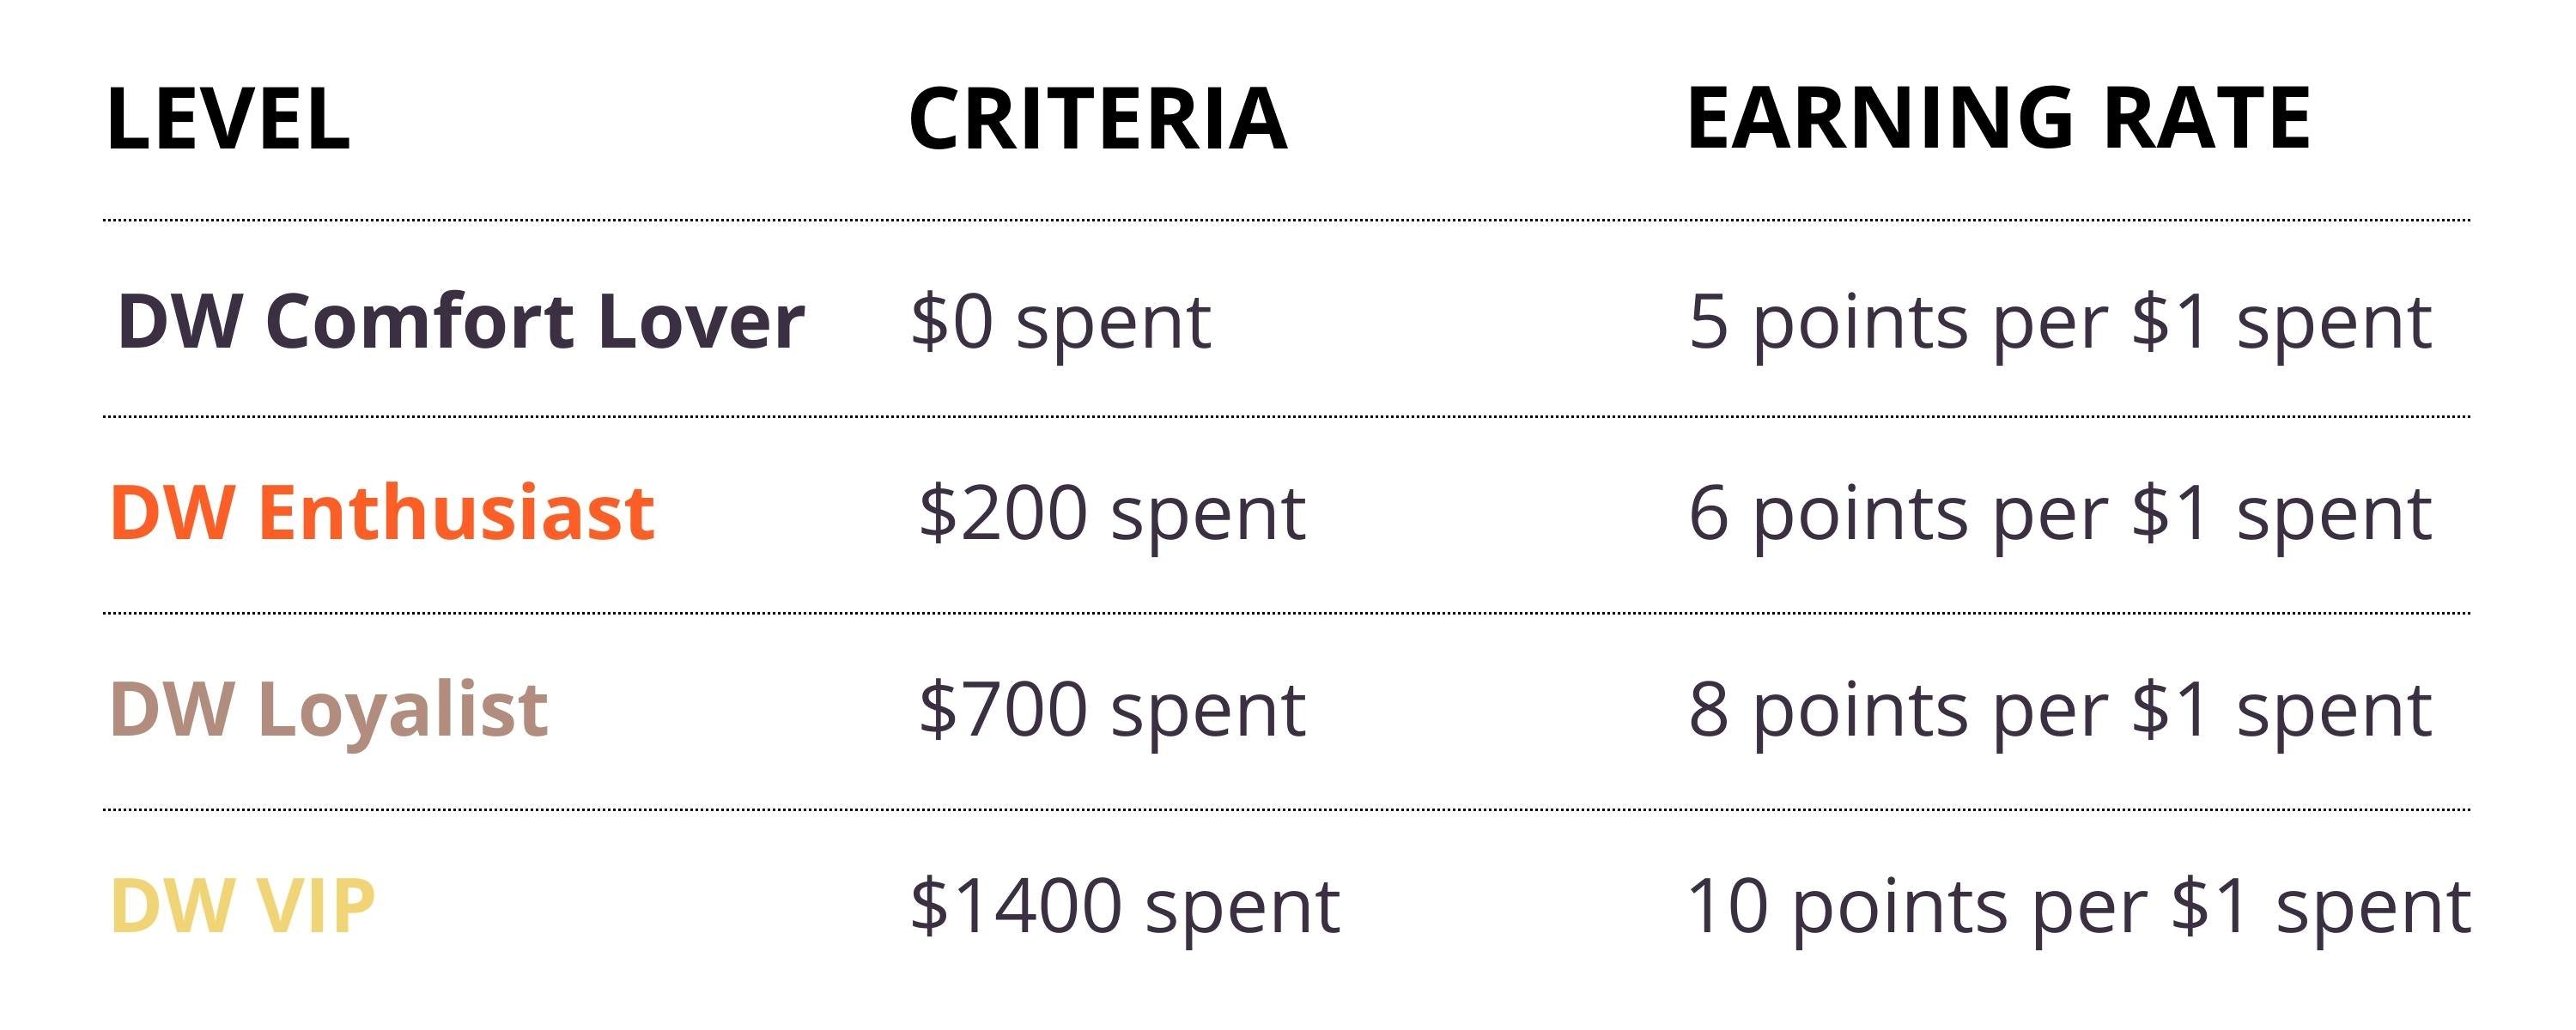2576x1030 pixels.
Task: Click the $0 spent criteria
Action: pos(1060,324)
